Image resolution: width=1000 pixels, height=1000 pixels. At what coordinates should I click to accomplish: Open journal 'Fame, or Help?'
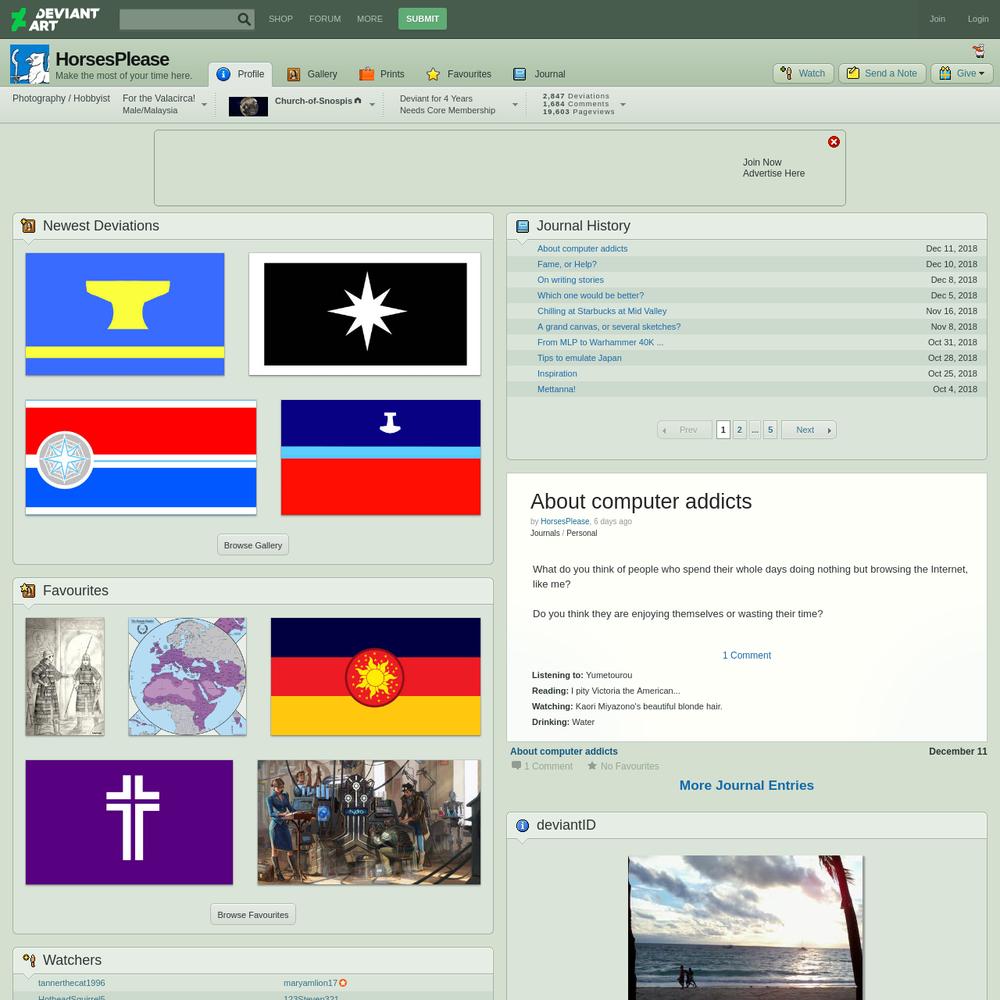pyautogui.click(x=566, y=264)
